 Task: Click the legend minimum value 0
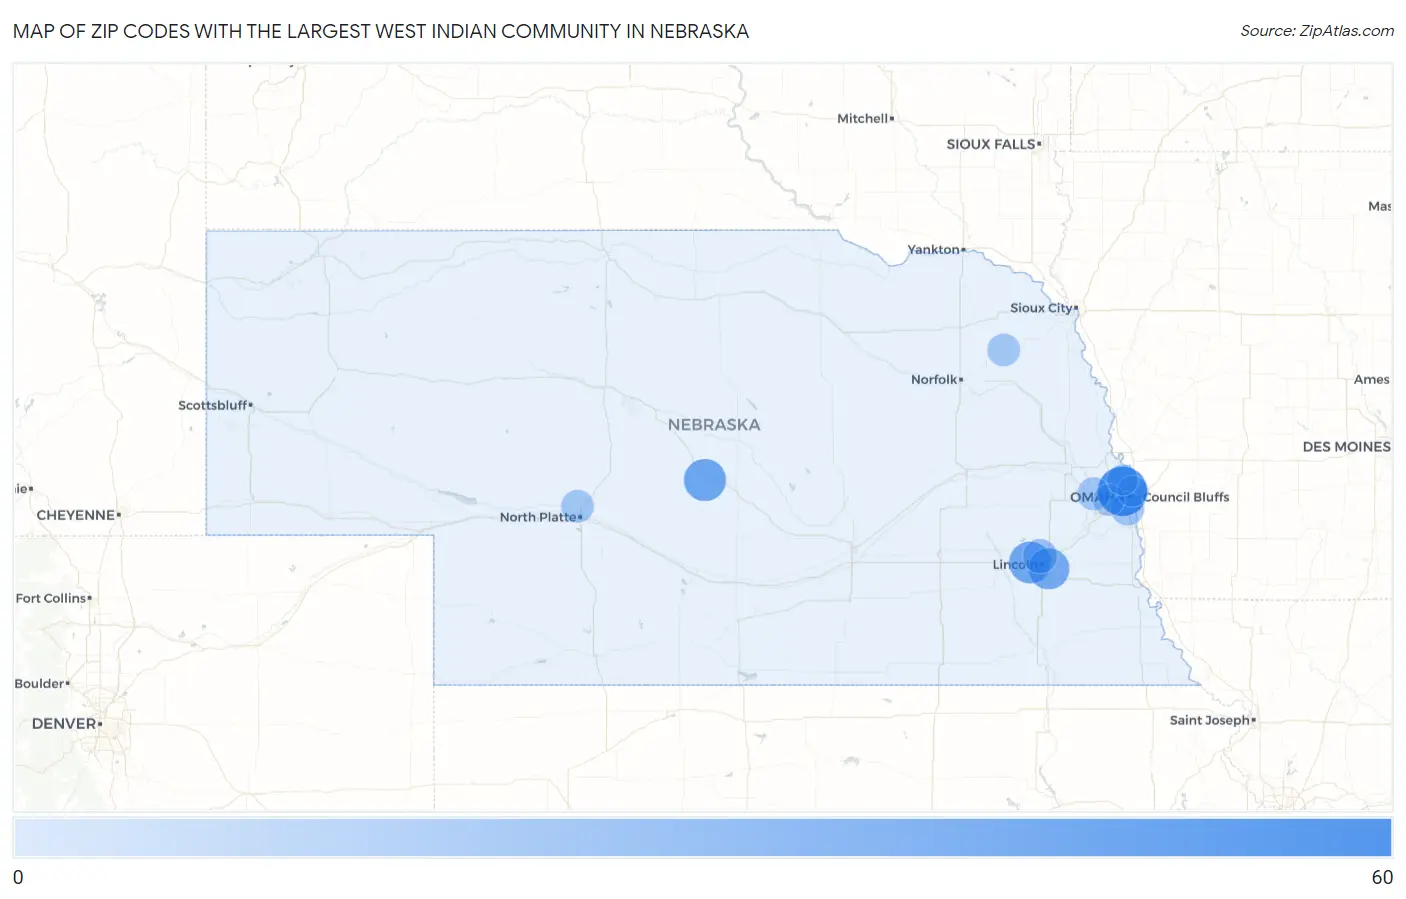point(18,877)
